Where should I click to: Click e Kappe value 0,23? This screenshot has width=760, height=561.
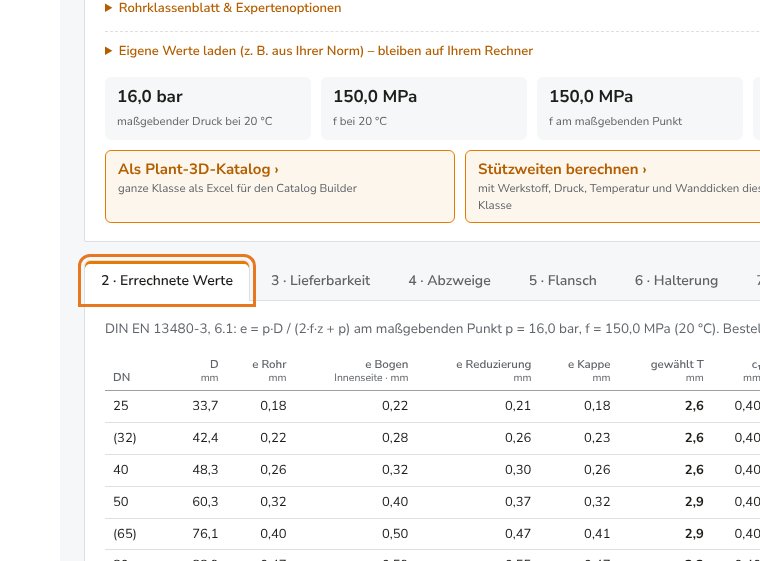[x=597, y=437]
